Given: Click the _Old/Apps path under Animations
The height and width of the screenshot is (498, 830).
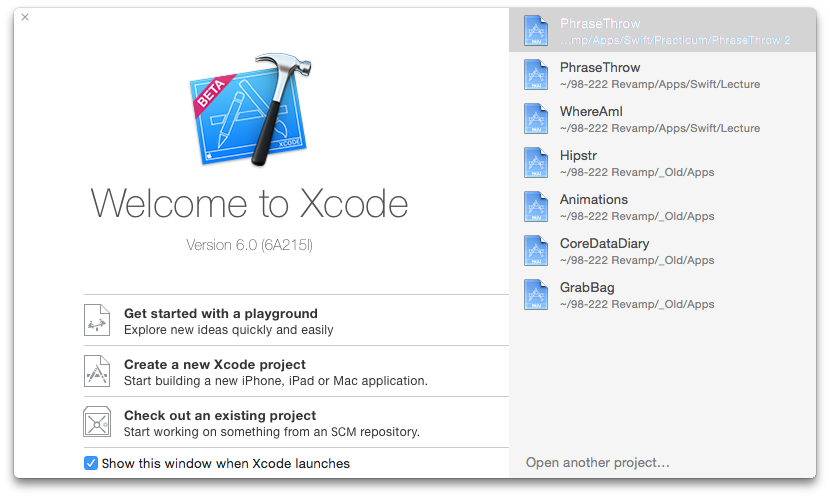Looking at the screenshot, I should 637,216.
